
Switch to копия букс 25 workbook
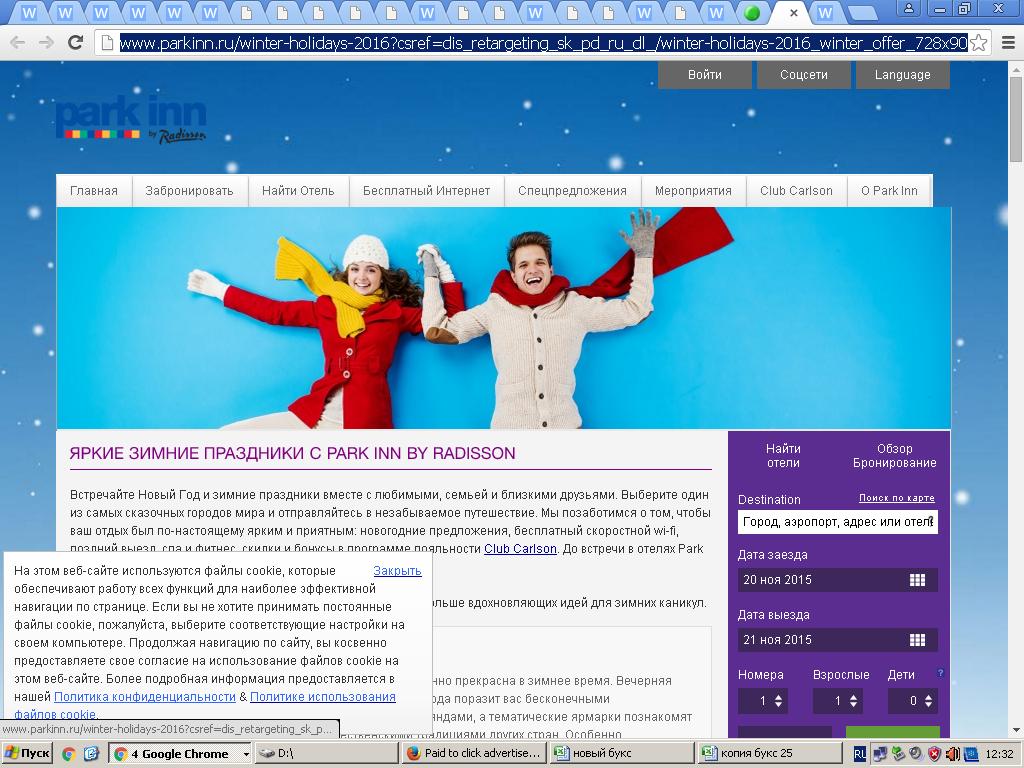[x=770, y=753]
